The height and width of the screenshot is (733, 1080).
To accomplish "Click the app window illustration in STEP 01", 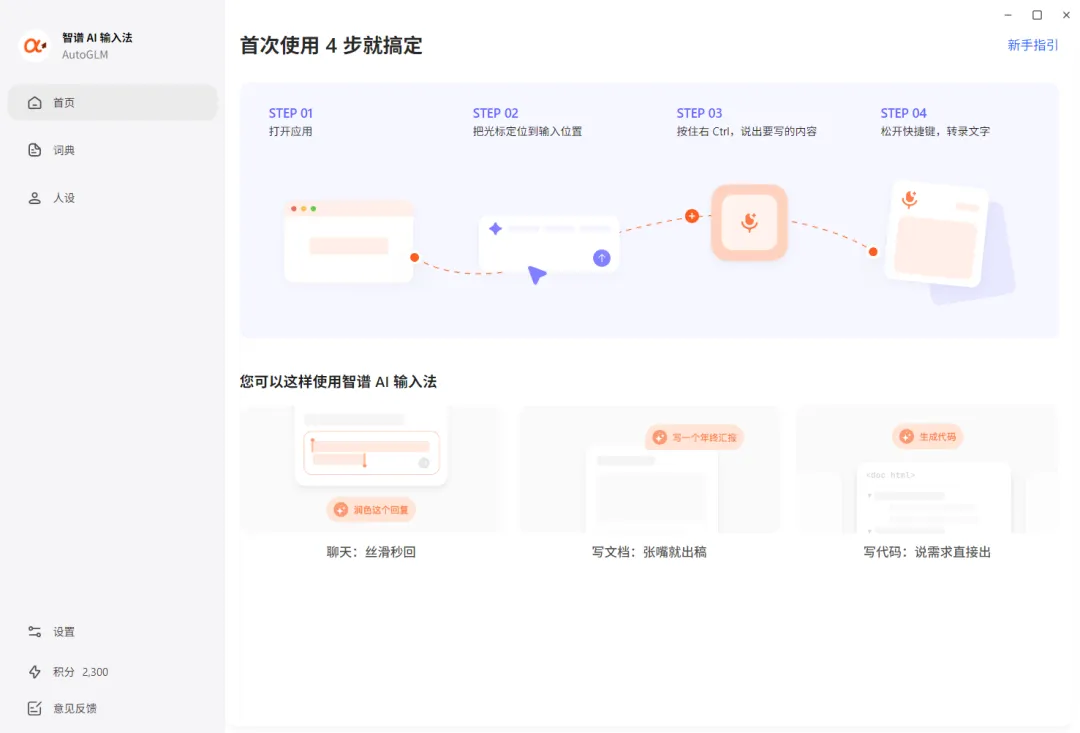I will coord(349,241).
